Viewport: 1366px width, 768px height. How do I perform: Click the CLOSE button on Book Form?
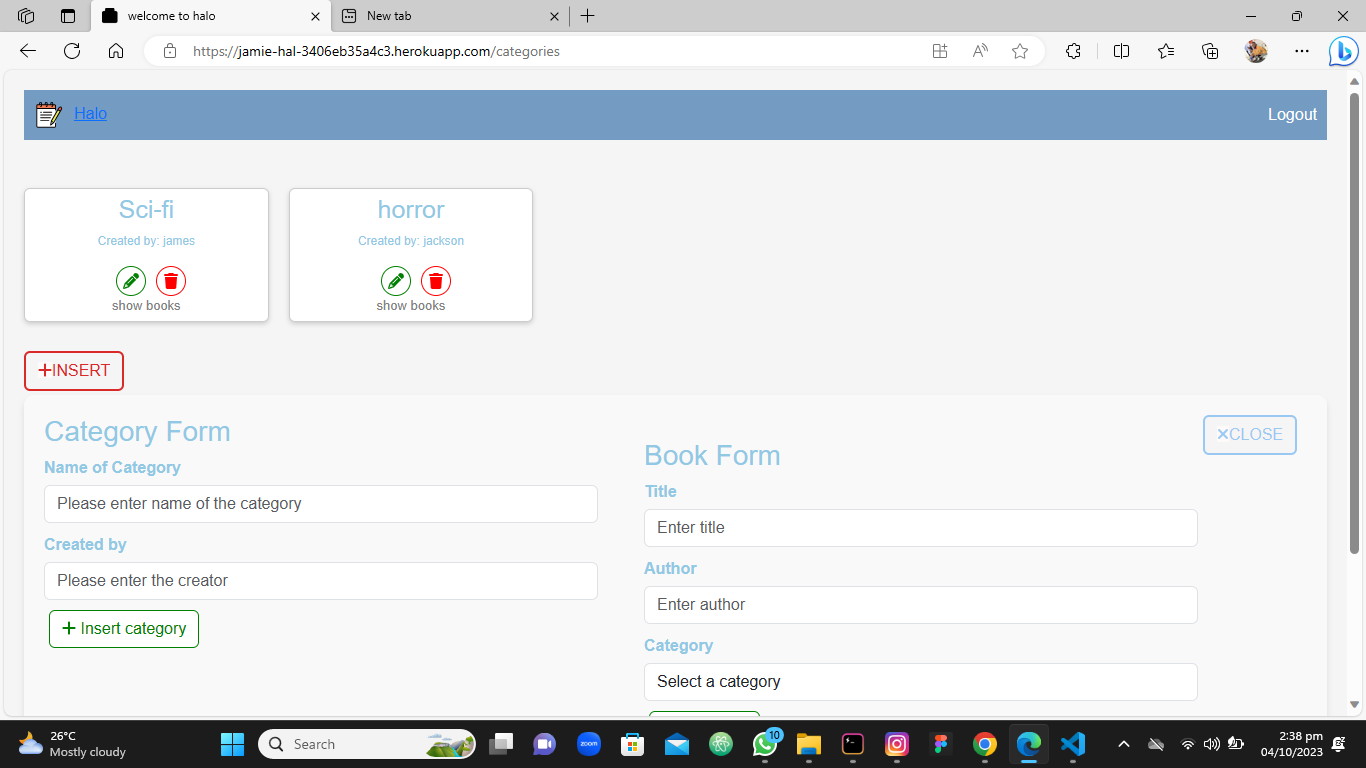tap(1249, 434)
